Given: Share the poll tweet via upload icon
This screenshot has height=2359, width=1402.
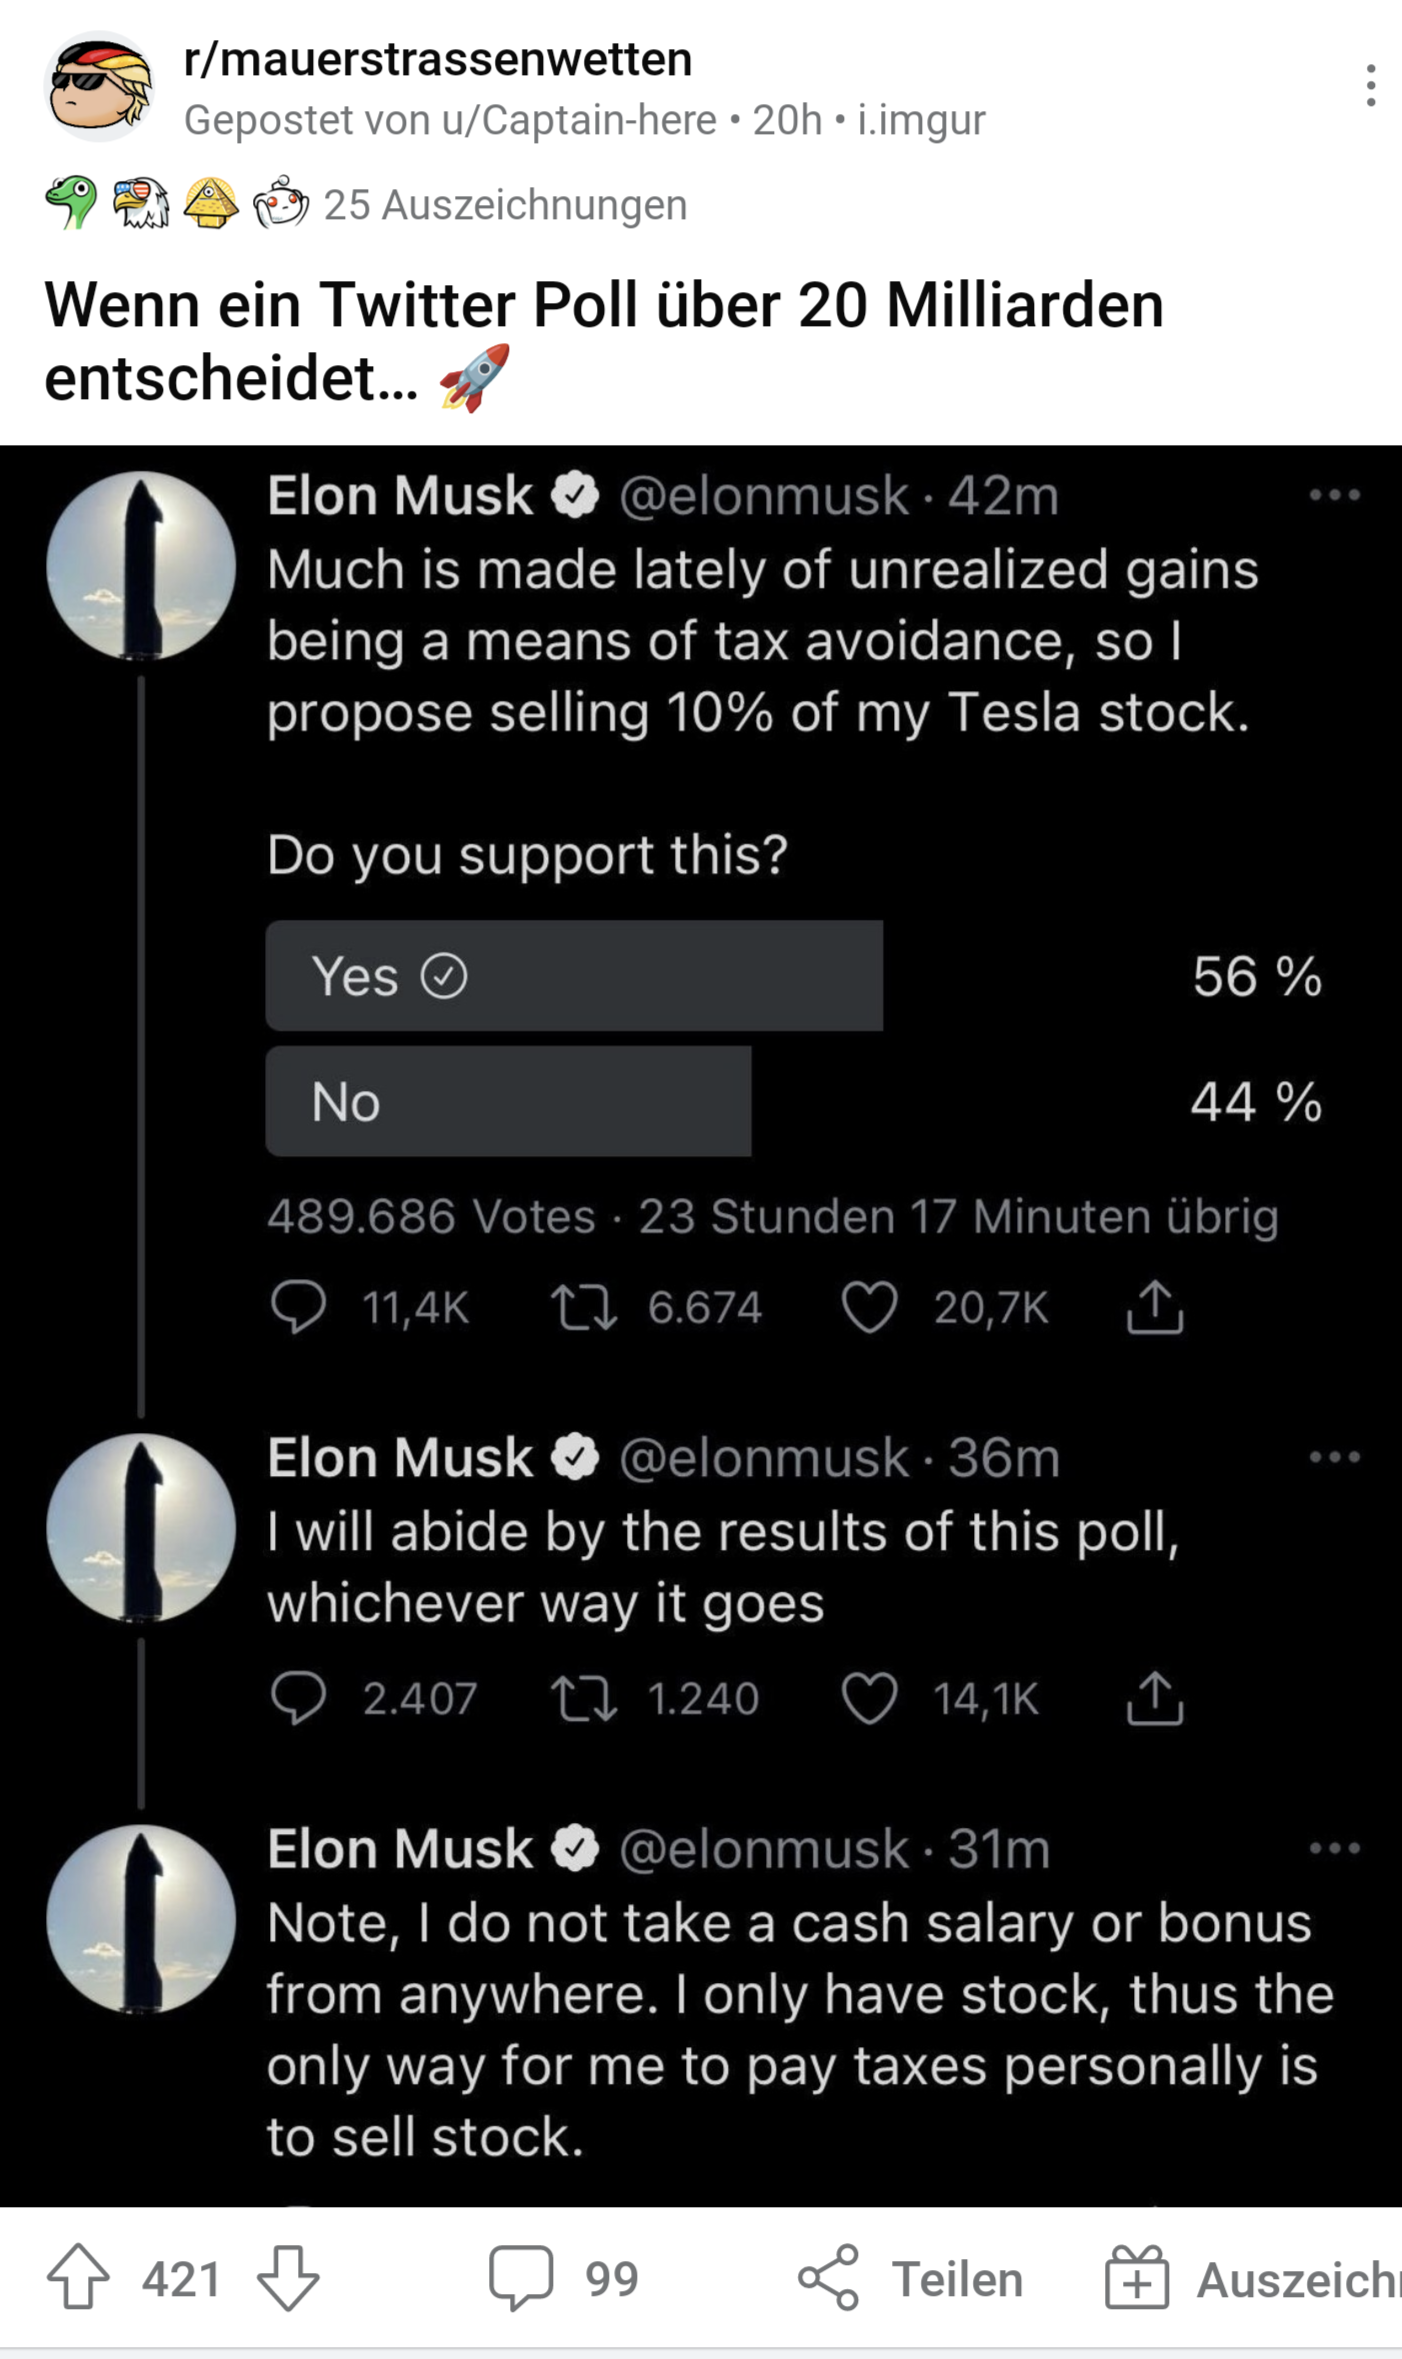Looking at the screenshot, I should click(x=1155, y=1307).
